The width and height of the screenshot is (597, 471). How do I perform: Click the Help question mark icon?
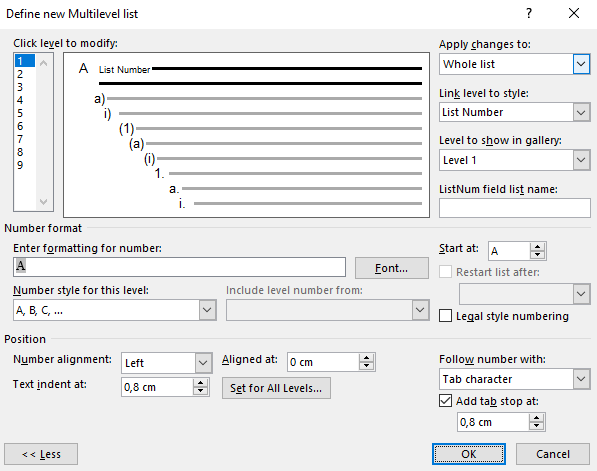coord(529,14)
